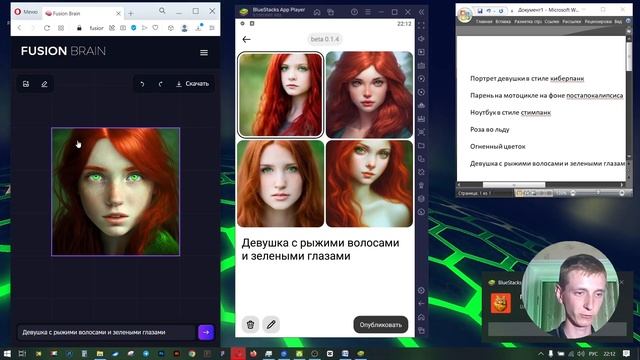The width and height of the screenshot is (640, 360).
Task: Toggle BlueStacks fullscreen from the side toolbar
Action: click(x=421, y=25)
